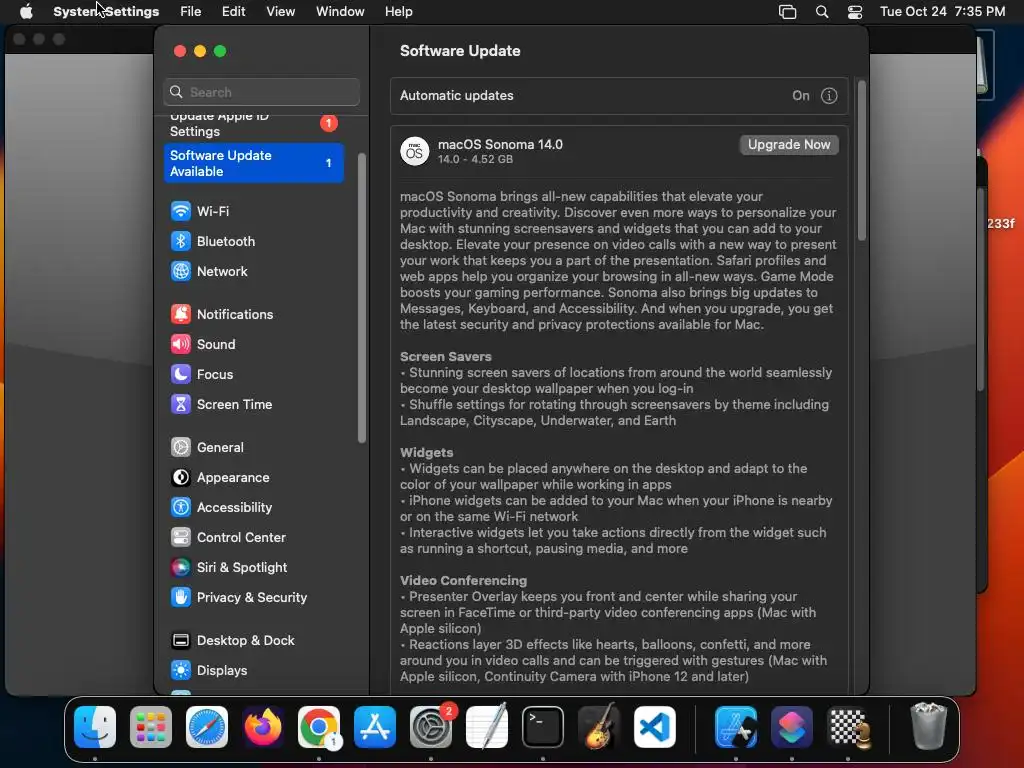This screenshot has height=768, width=1024.
Task: Click System Settings icon in the Dock
Action: (x=431, y=727)
